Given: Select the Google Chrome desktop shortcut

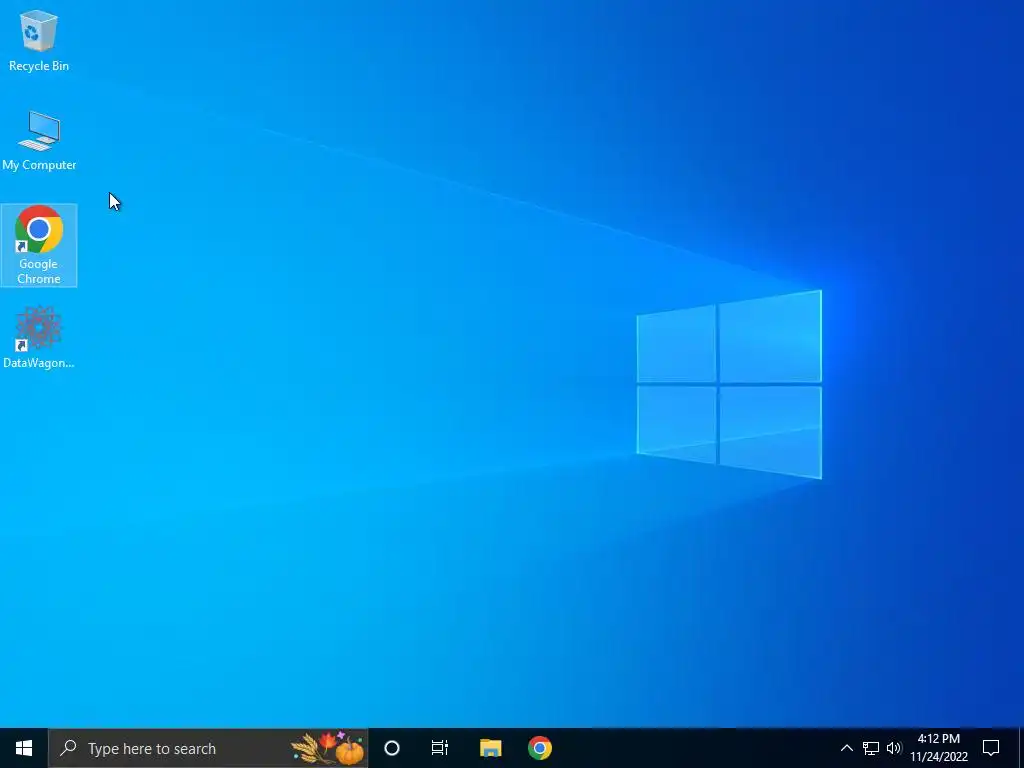Looking at the screenshot, I should tap(39, 245).
